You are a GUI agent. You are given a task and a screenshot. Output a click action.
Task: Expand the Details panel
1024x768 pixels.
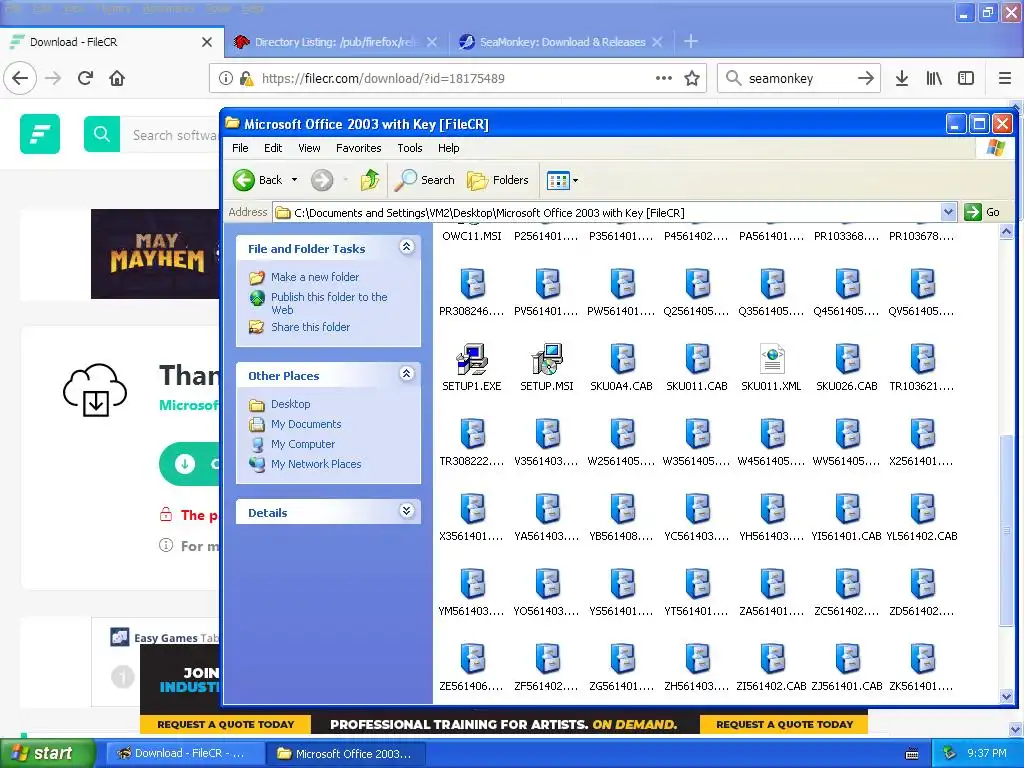(406, 511)
